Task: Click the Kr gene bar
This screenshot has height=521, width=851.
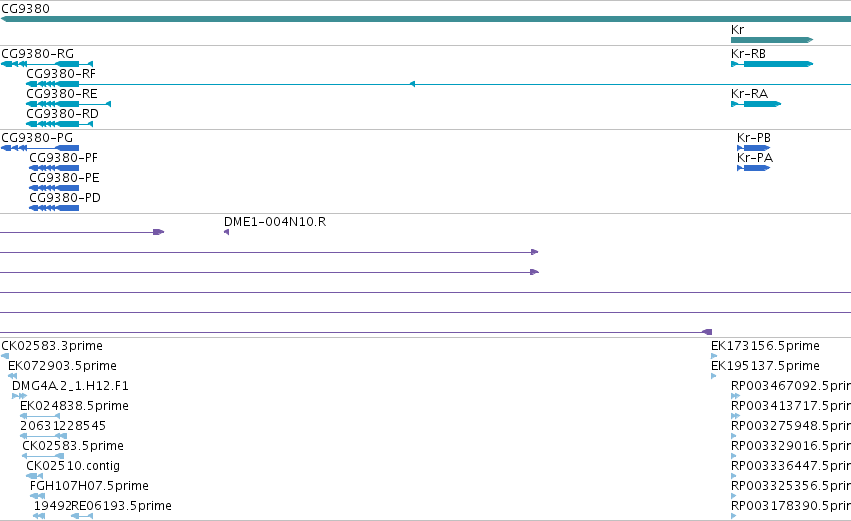Action: [772, 40]
